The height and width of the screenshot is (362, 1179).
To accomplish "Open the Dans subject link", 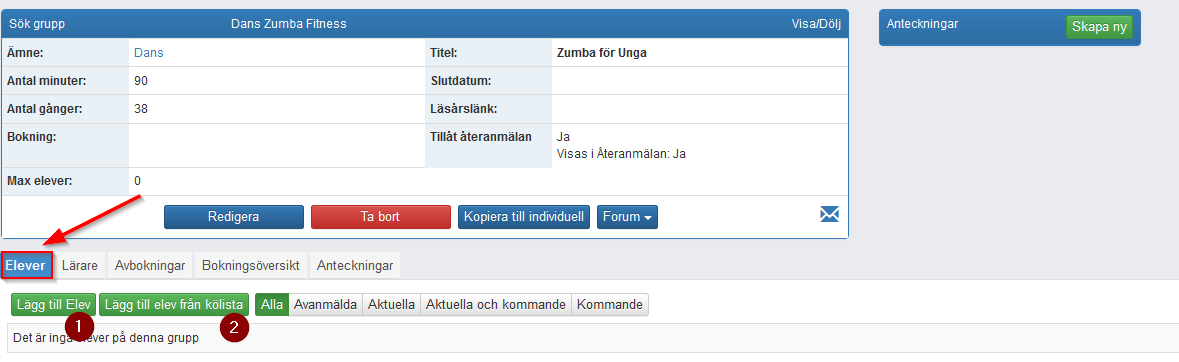I will 148,53.
